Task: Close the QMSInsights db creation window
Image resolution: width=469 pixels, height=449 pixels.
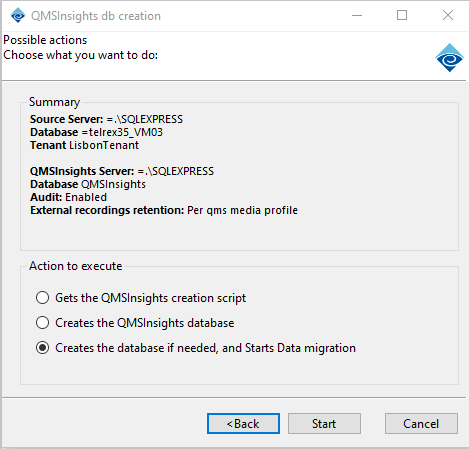Action: [448, 15]
